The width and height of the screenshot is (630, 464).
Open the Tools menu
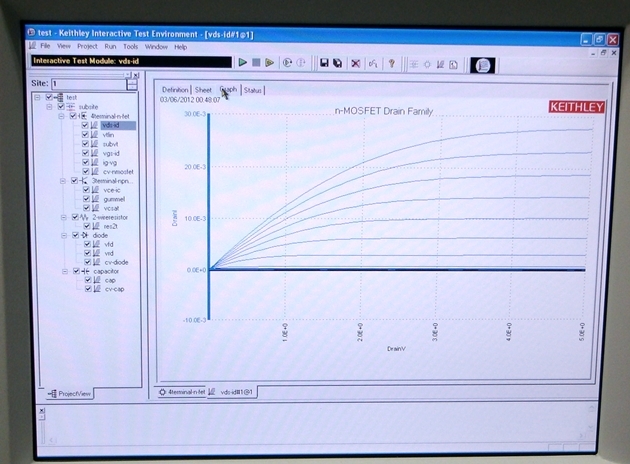coord(131,47)
